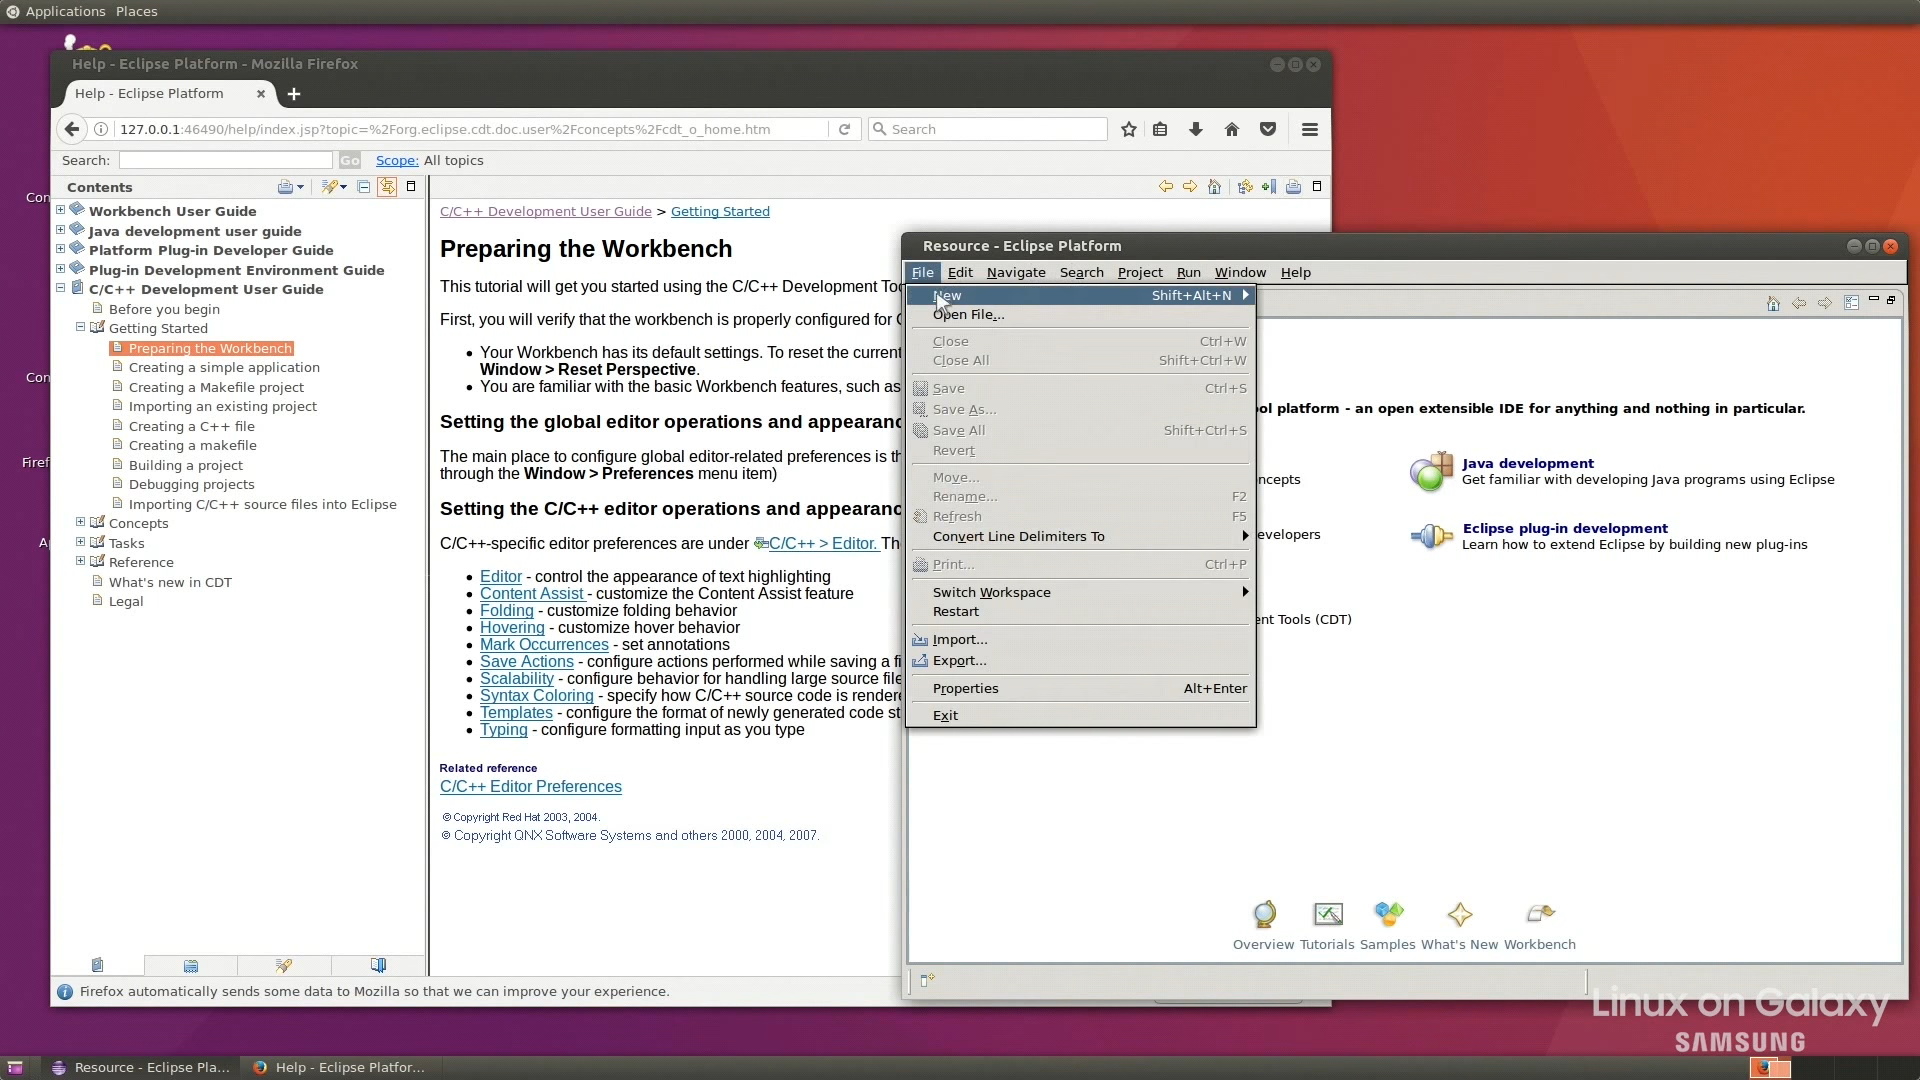Open the Getting Started breadcrumb link
Screen dimensions: 1920x1080
point(720,212)
